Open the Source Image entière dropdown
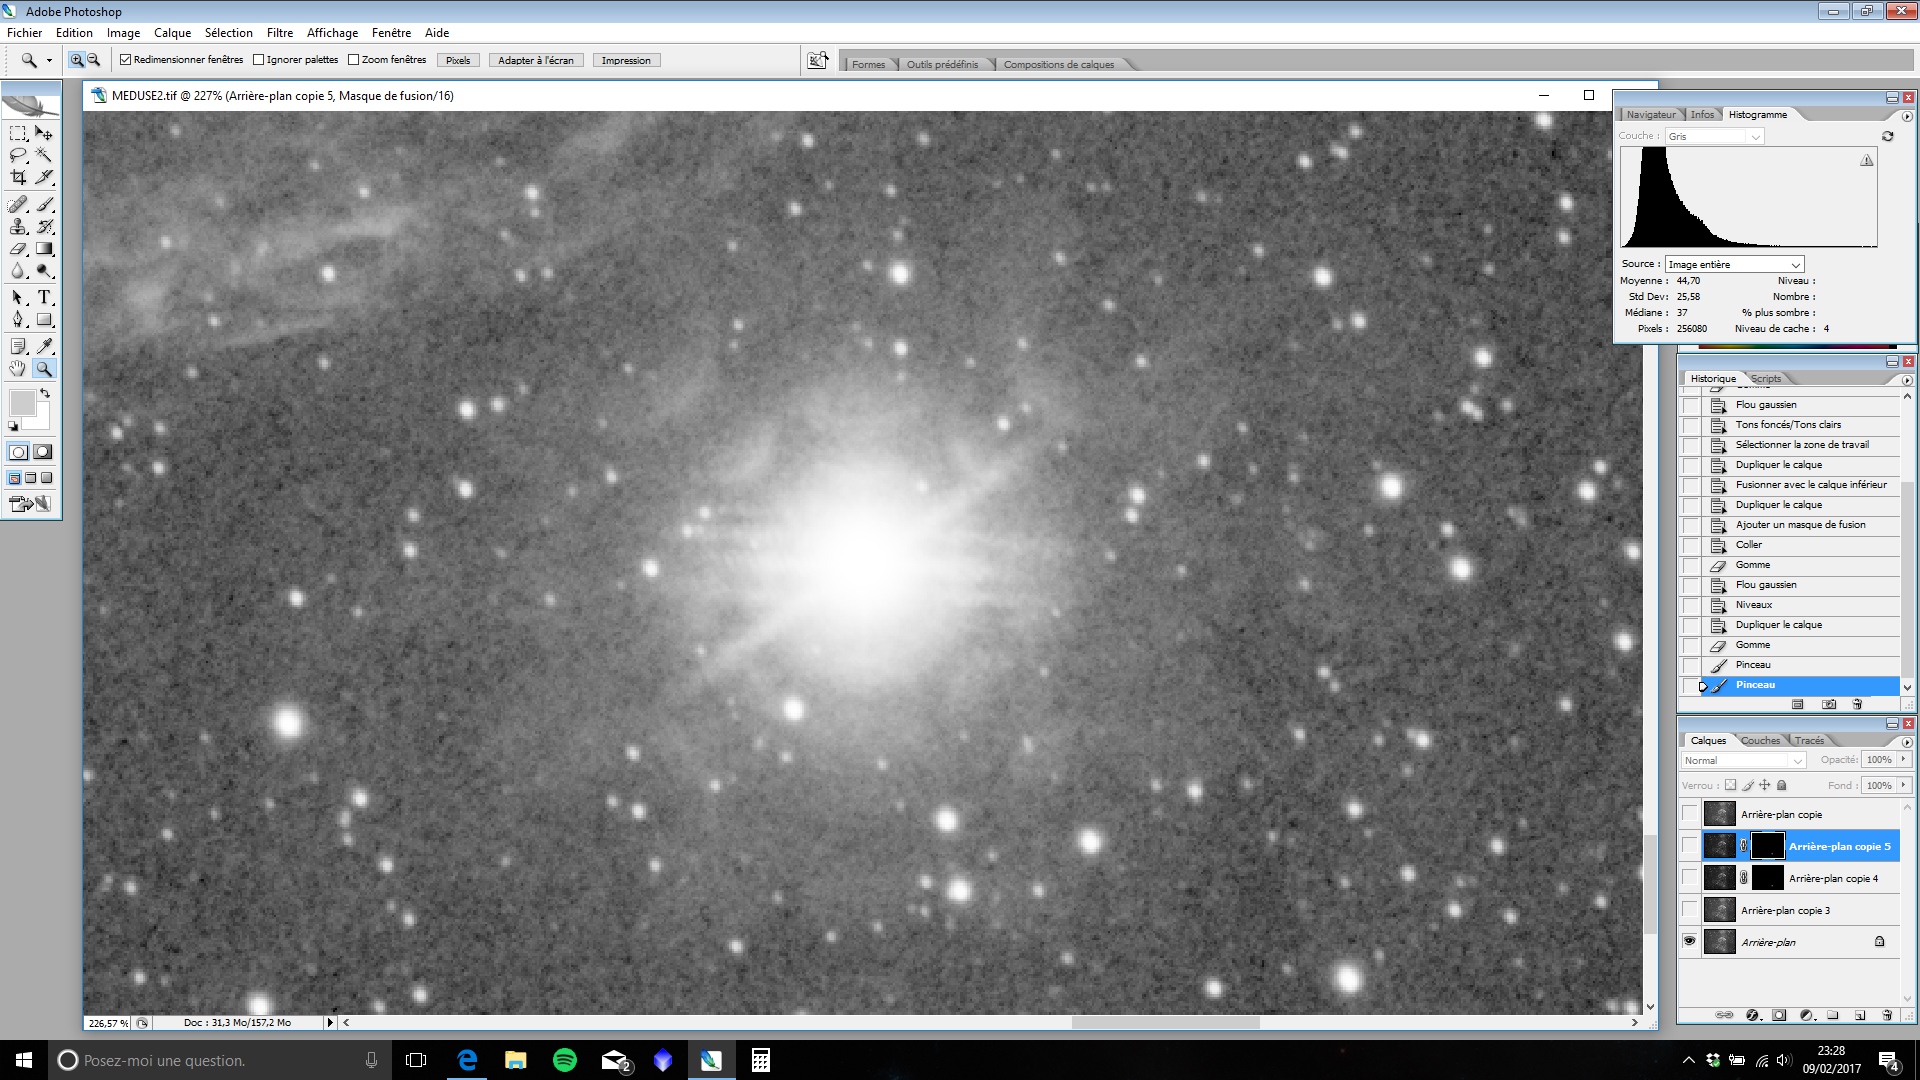 1733,265
